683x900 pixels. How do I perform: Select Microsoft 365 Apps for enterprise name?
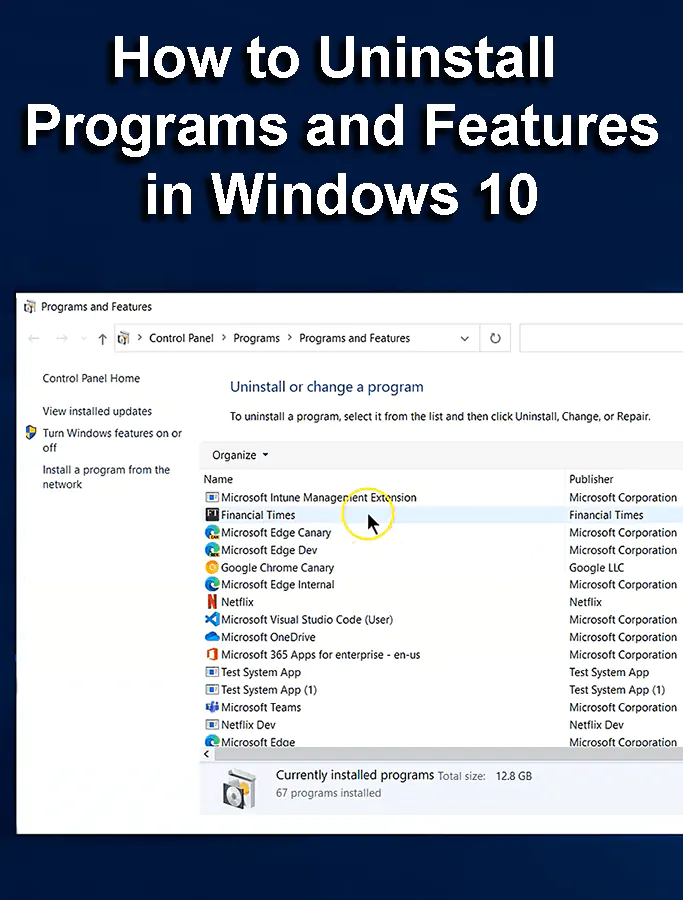tap(320, 654)
